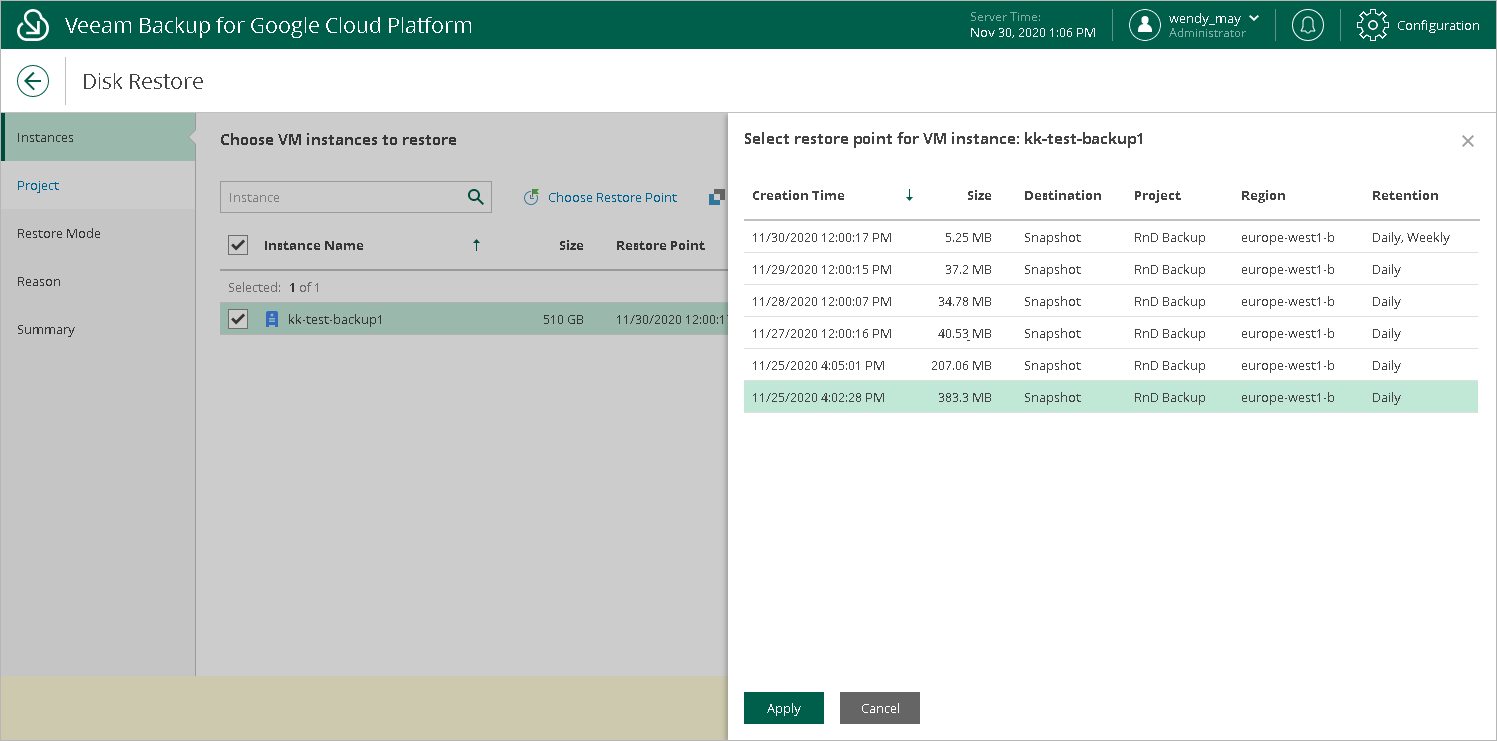Click the 37.2 MB size cell
Screen dimensions: 1497x741
968,270
